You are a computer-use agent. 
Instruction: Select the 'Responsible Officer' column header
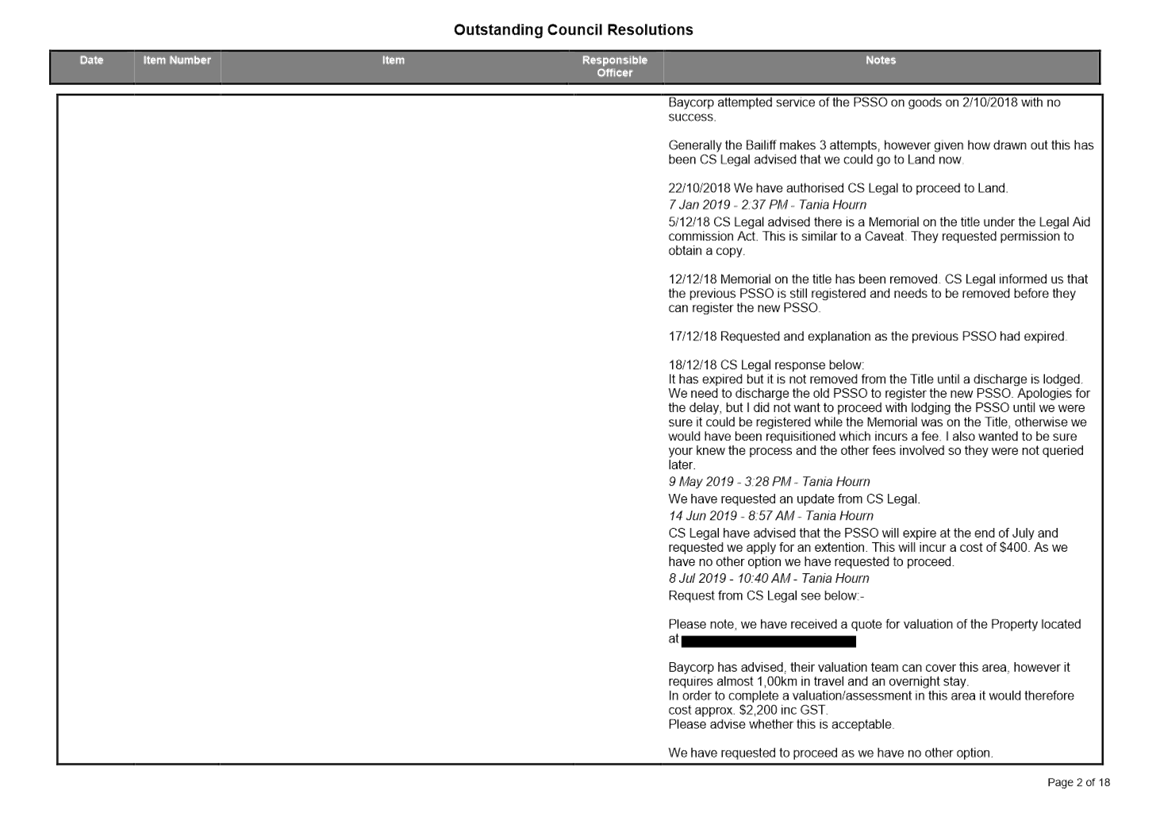[615, 67]
